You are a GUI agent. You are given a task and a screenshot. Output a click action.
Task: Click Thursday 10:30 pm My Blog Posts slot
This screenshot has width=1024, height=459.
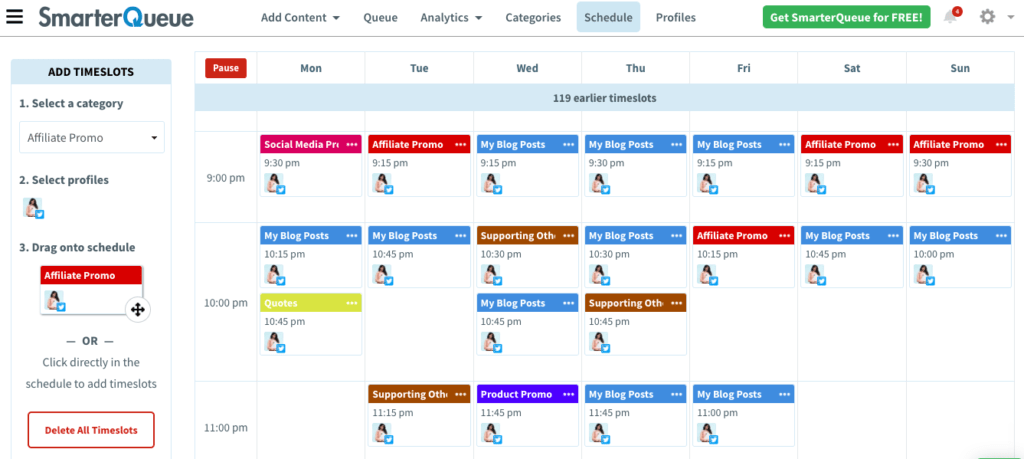click(635, 257)
